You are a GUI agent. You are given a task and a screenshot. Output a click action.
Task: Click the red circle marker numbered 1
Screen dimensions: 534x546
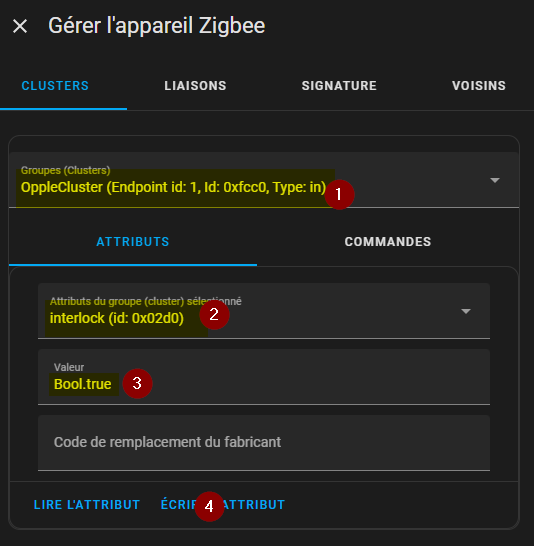click(339, 194)
